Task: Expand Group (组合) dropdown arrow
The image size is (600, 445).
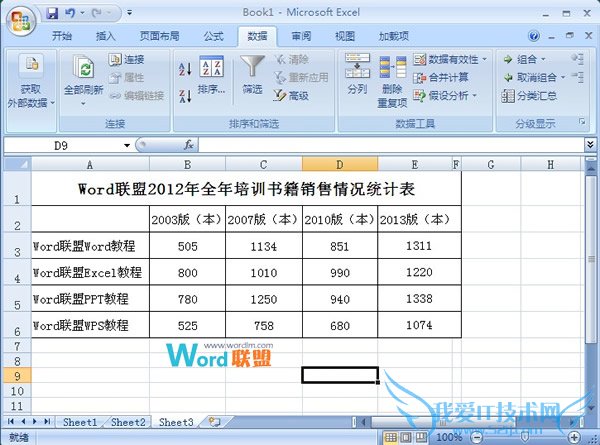Action: pos(543,60)
